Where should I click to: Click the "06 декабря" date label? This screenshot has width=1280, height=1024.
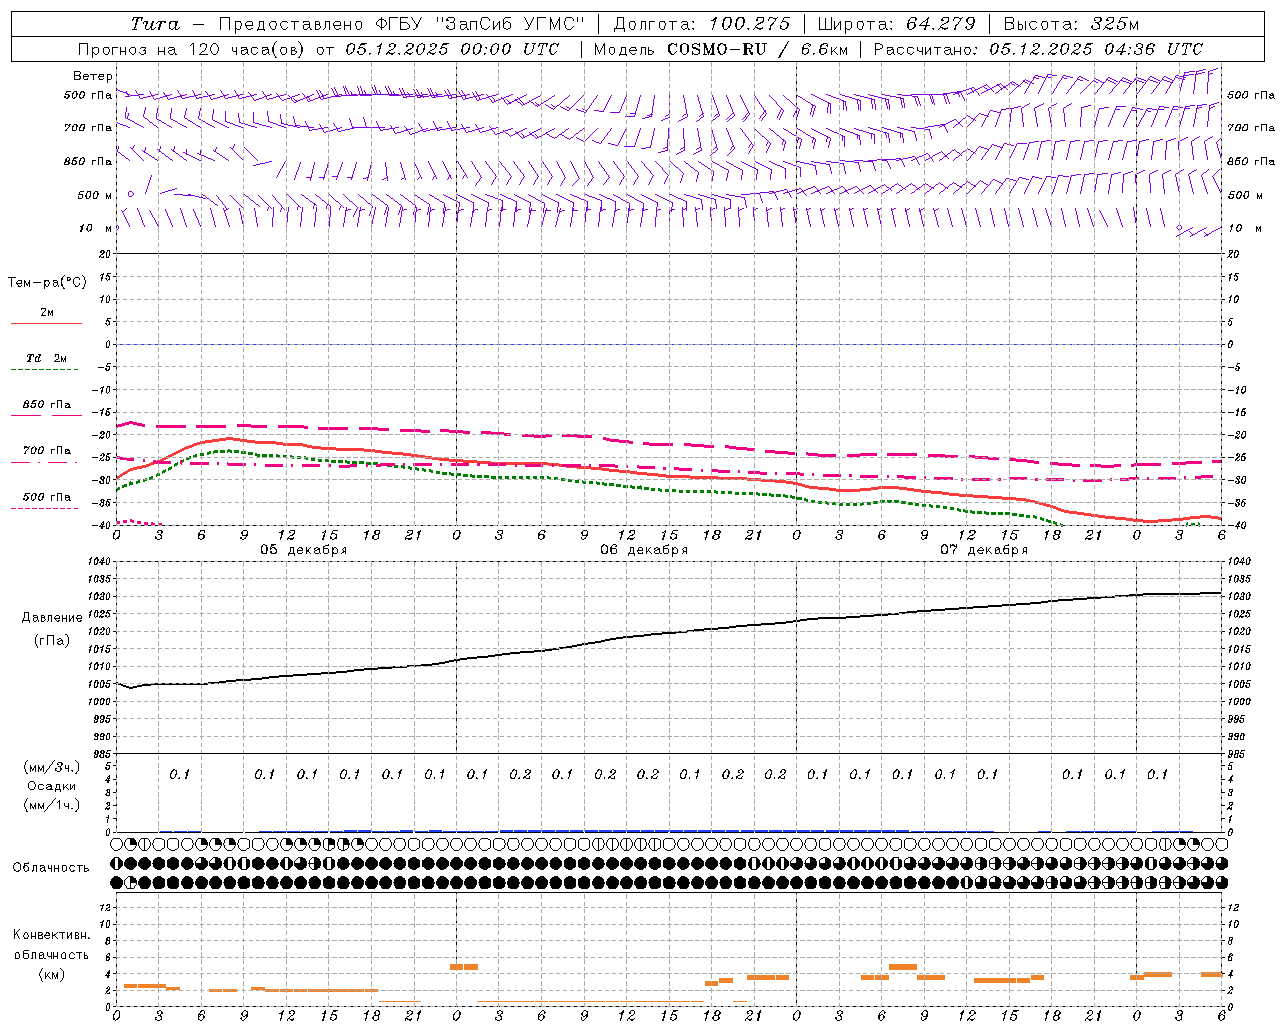coord(644,549)
